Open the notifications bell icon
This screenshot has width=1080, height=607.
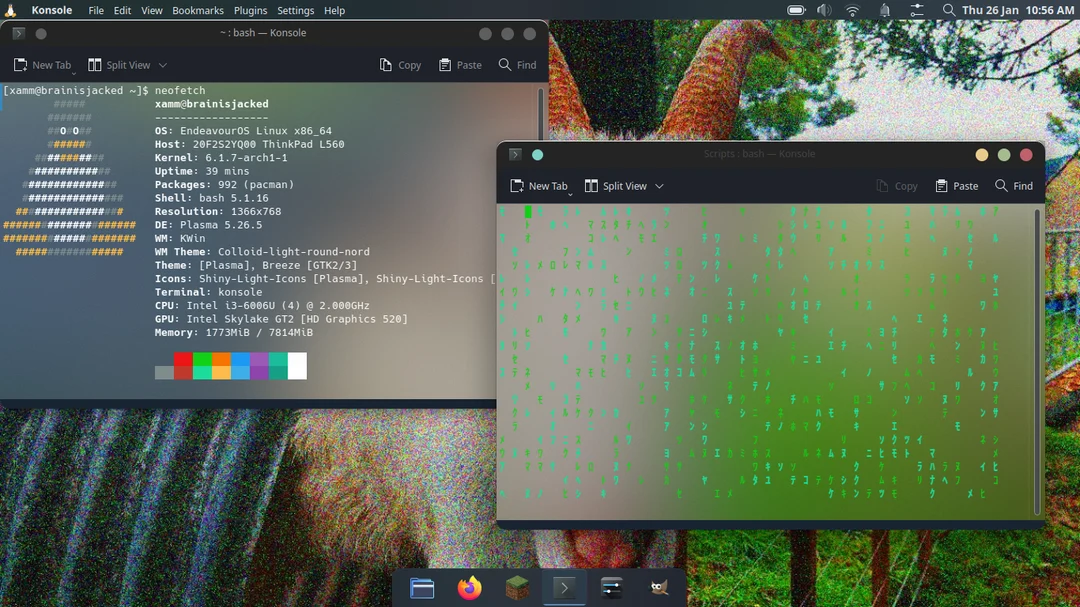(x=884, y=10)
